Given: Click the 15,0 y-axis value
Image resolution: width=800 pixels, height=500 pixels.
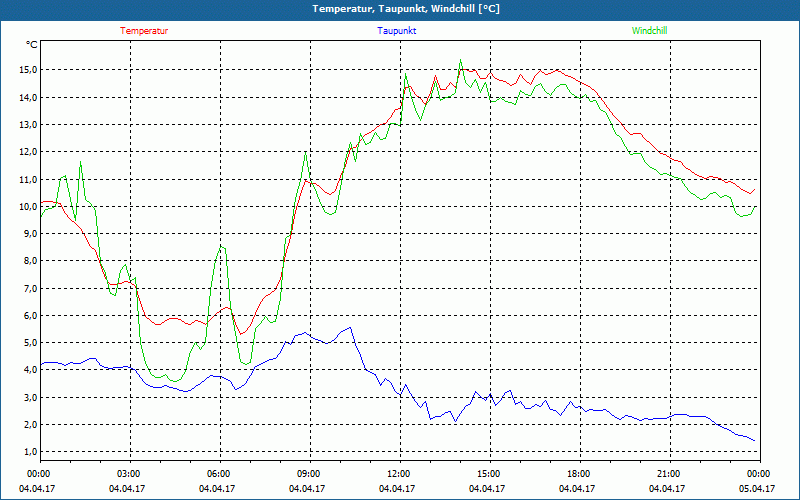Looking at the screenshot, I should click(x=29, y=70).
